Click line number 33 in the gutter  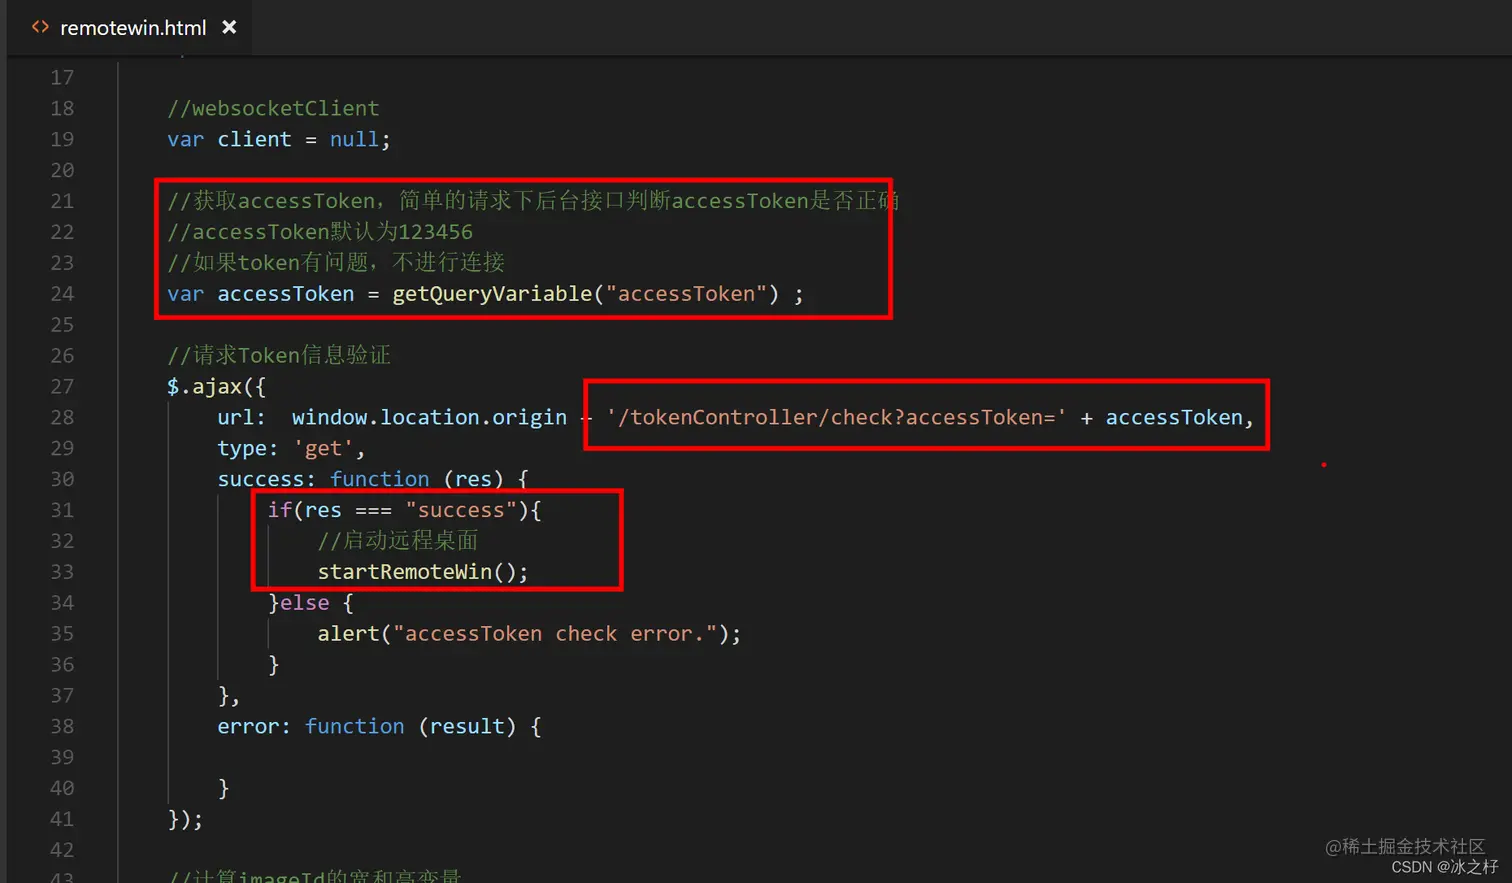[62, 572]
